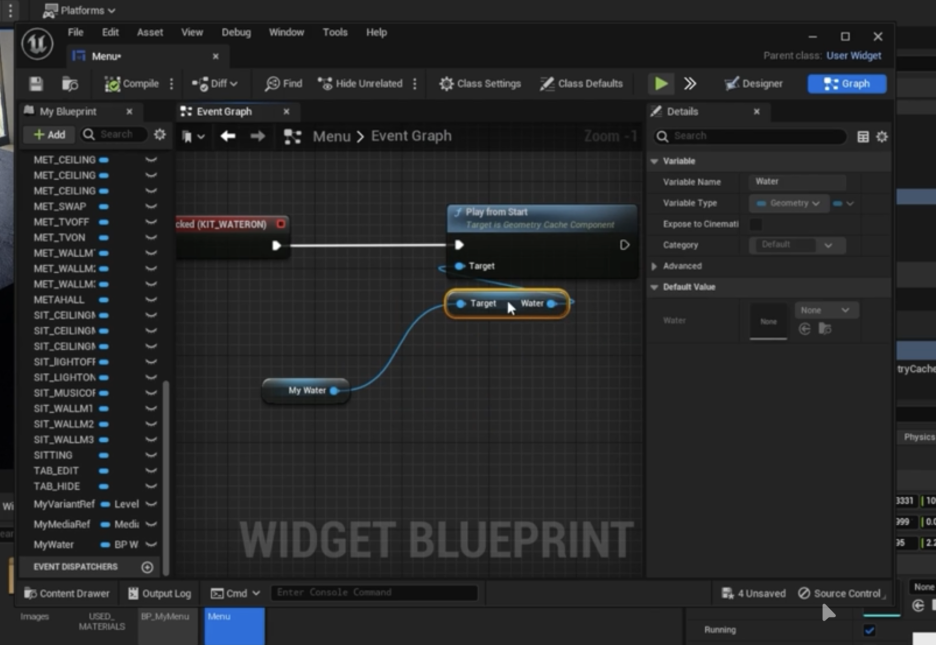Open the Edit menu
The image size is (936, 645).
tap(110, 32)
